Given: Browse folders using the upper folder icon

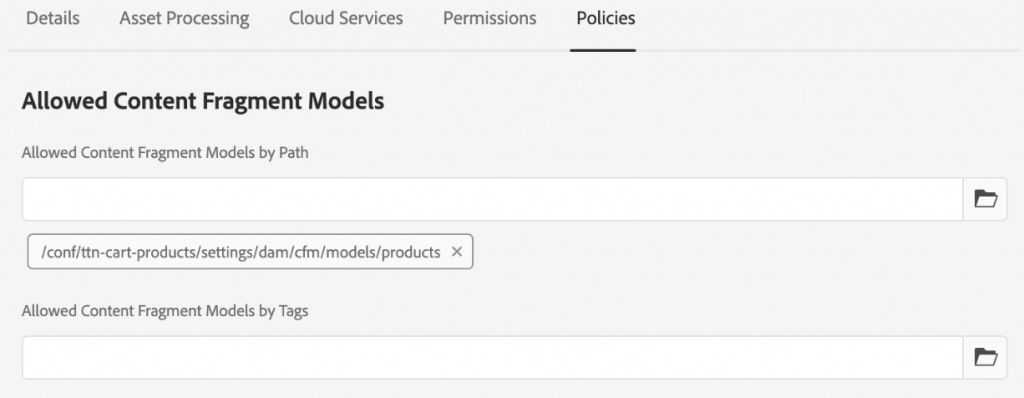Looking at the screenshot, I should (985, 199).
